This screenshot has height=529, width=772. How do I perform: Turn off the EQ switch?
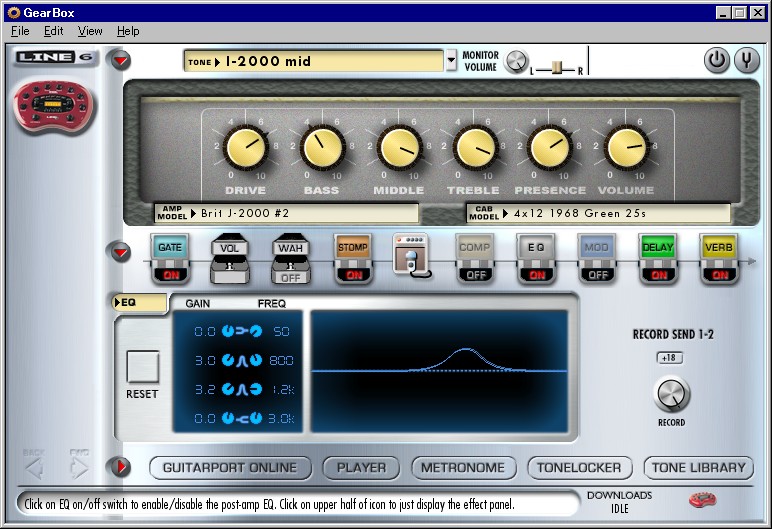[x=537, y=274]
